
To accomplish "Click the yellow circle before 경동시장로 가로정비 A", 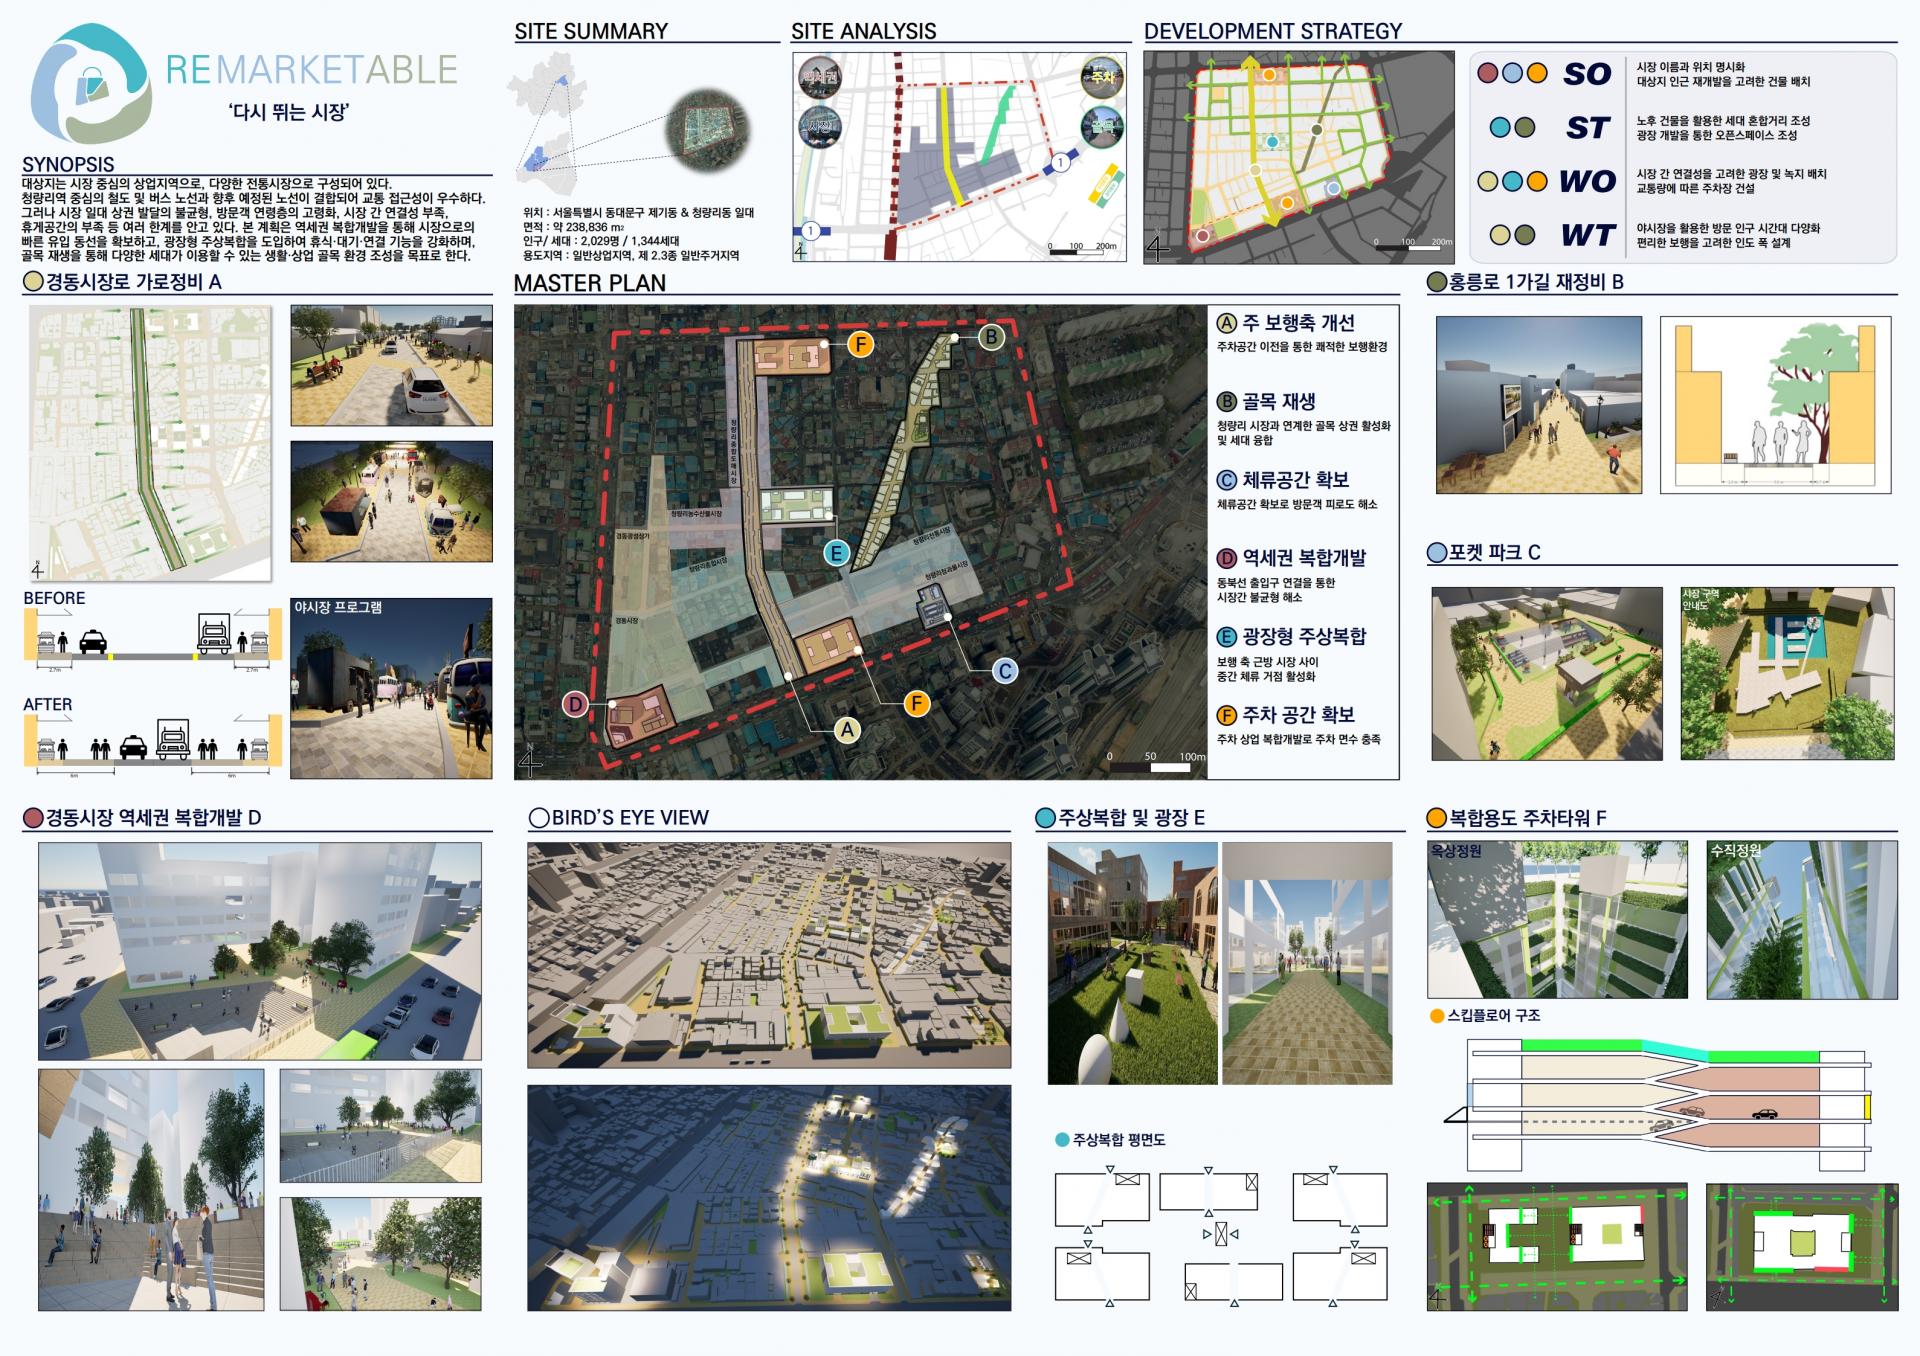I will coord(33,282).
